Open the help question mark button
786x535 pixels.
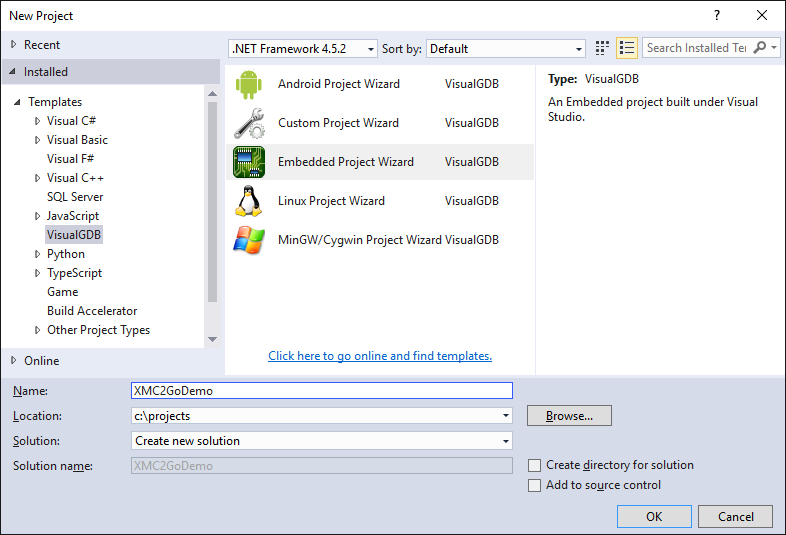click(x=717, y=15)
